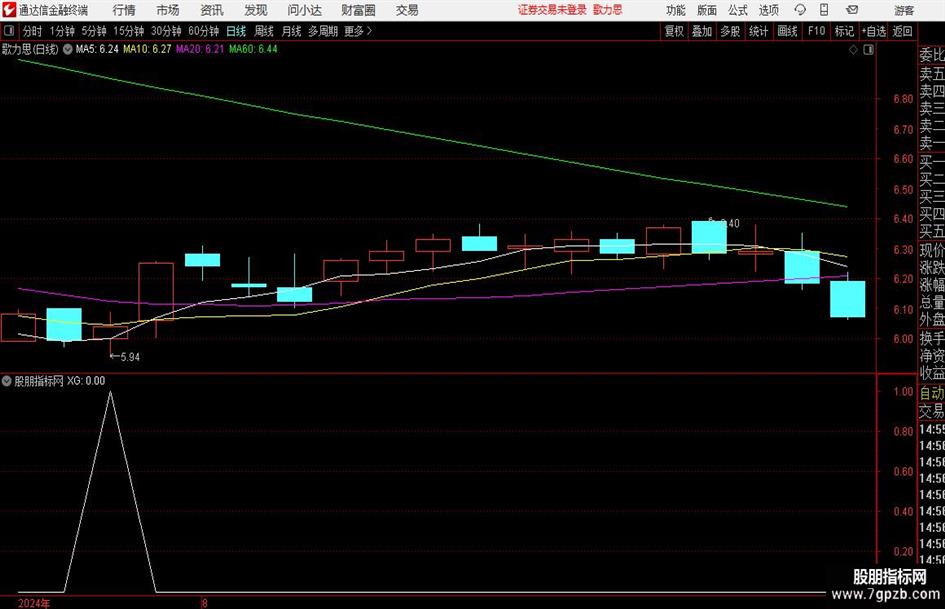Screen dimensions: 945x609
Task: Open the 选项 menu
Action: pos(768,10)
